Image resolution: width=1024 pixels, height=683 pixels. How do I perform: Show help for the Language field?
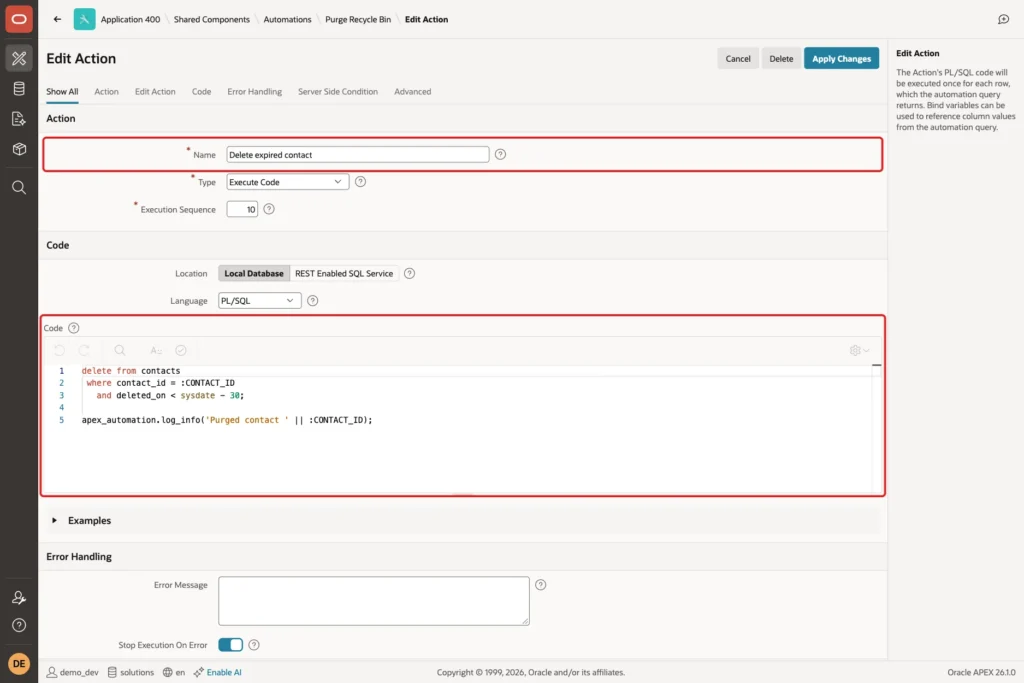(x=313, y=300)
